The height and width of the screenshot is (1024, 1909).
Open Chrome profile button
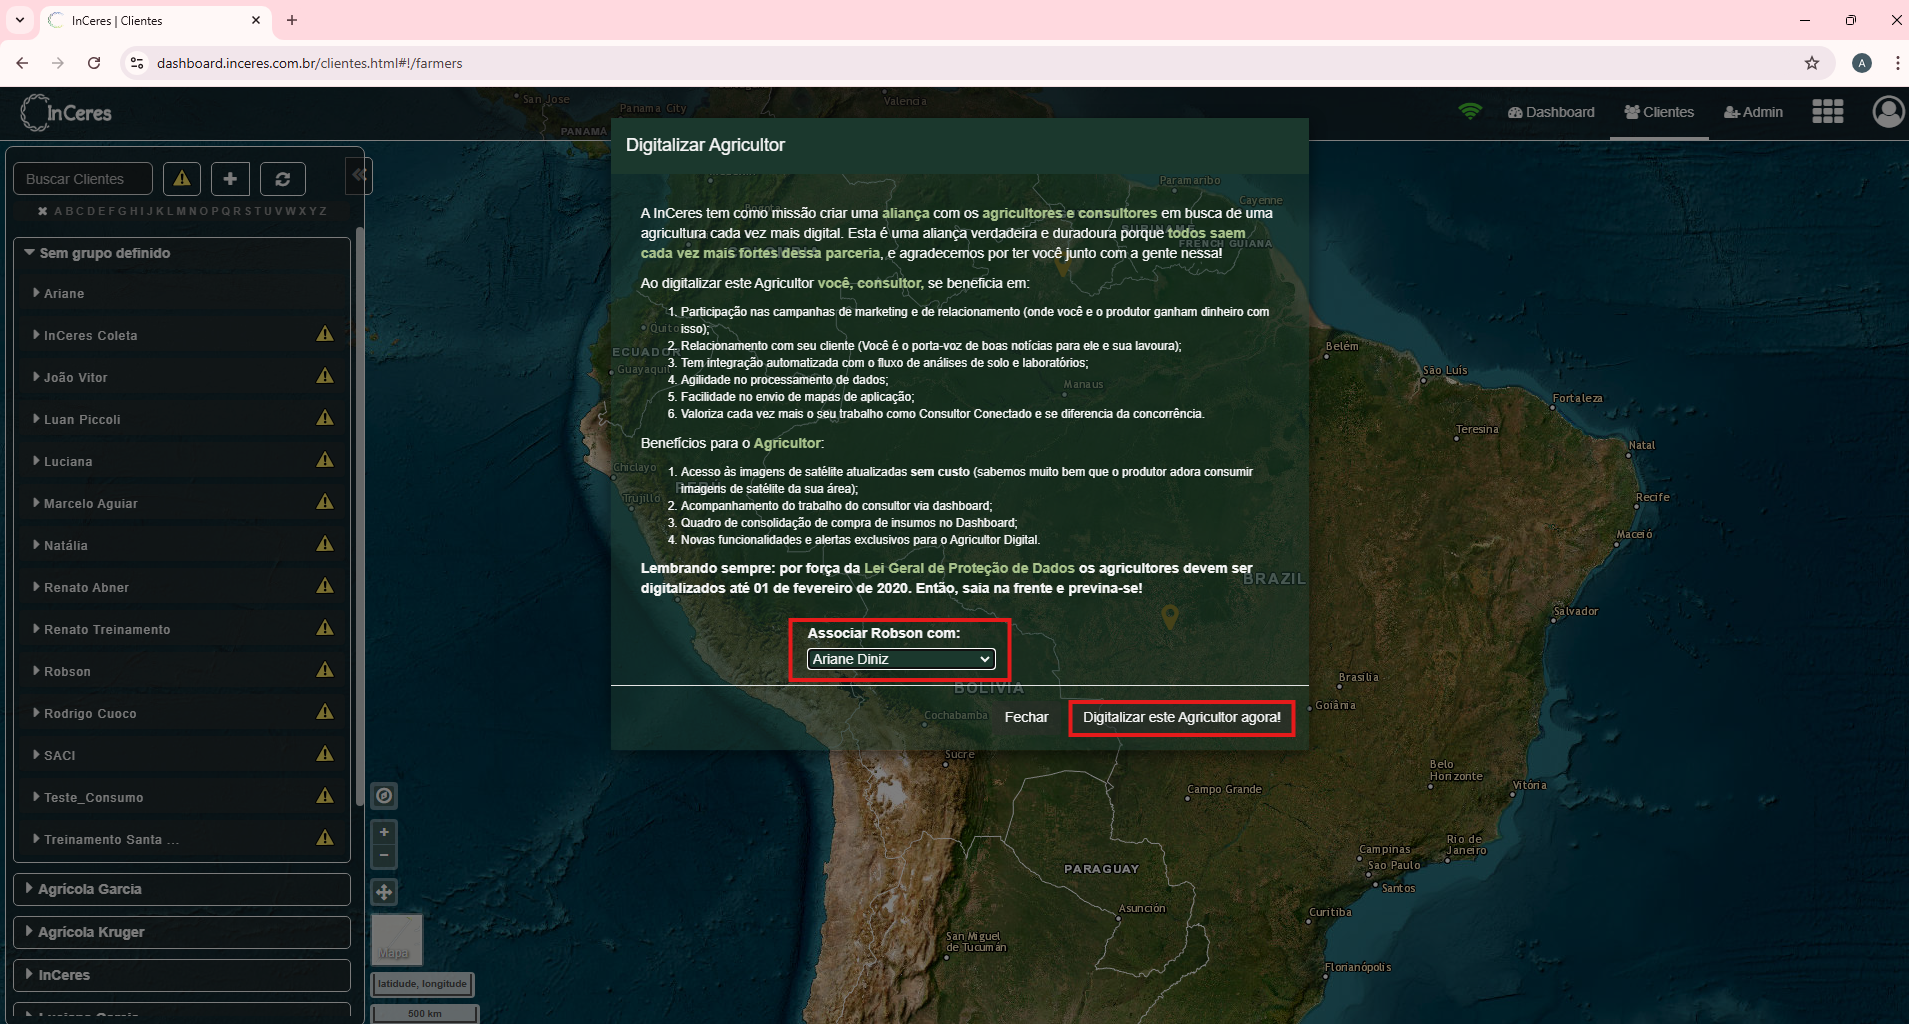1862,63
